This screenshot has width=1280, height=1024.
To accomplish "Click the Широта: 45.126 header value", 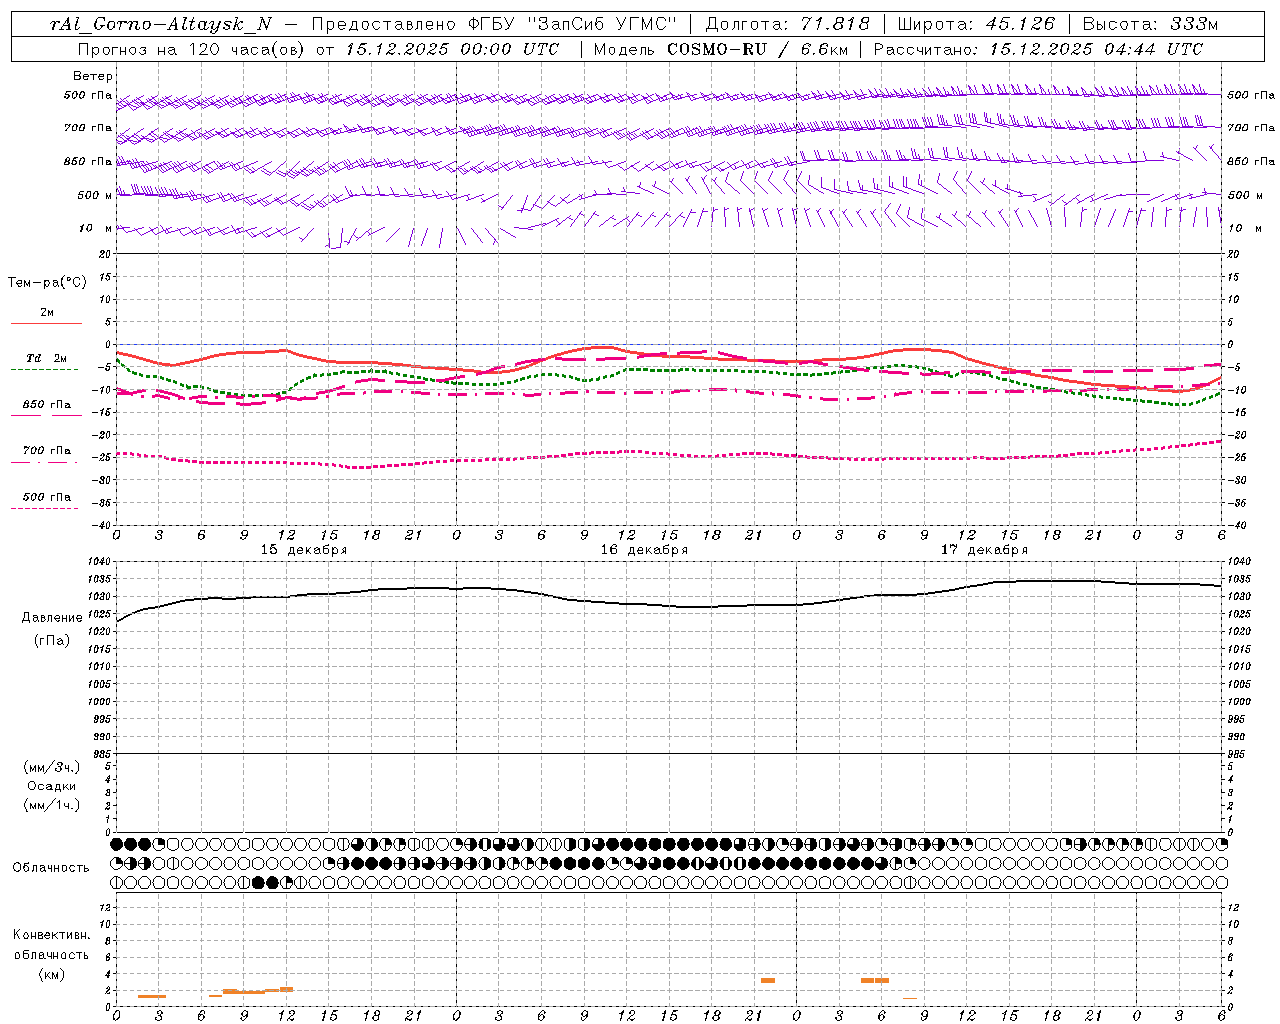I will pos(976,24).
